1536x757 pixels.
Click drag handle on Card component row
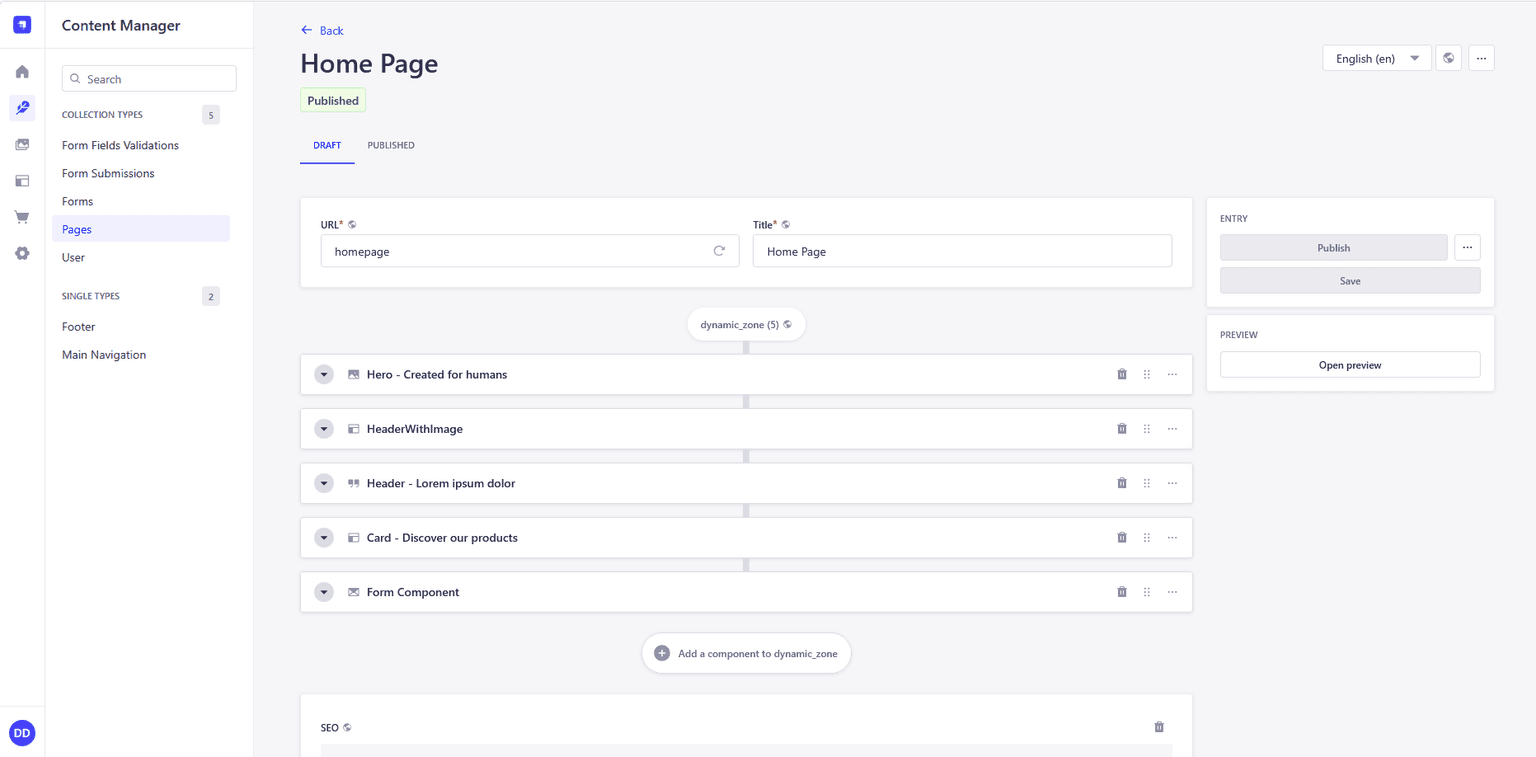point(1147,537)
